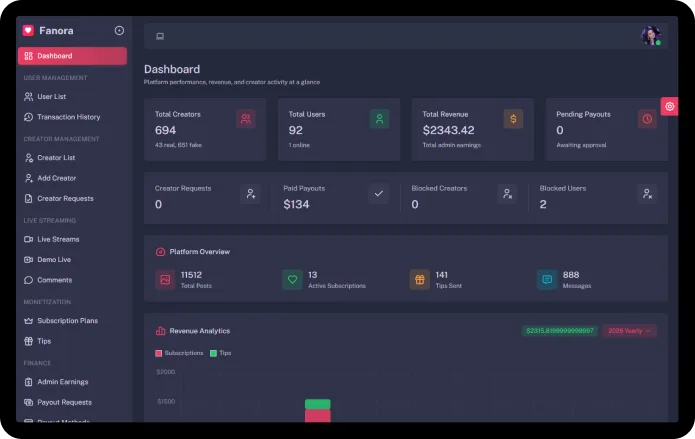Click the 11512 Total Posts value
The width and height of the screenshot is (695, 439).
[191, 275]
